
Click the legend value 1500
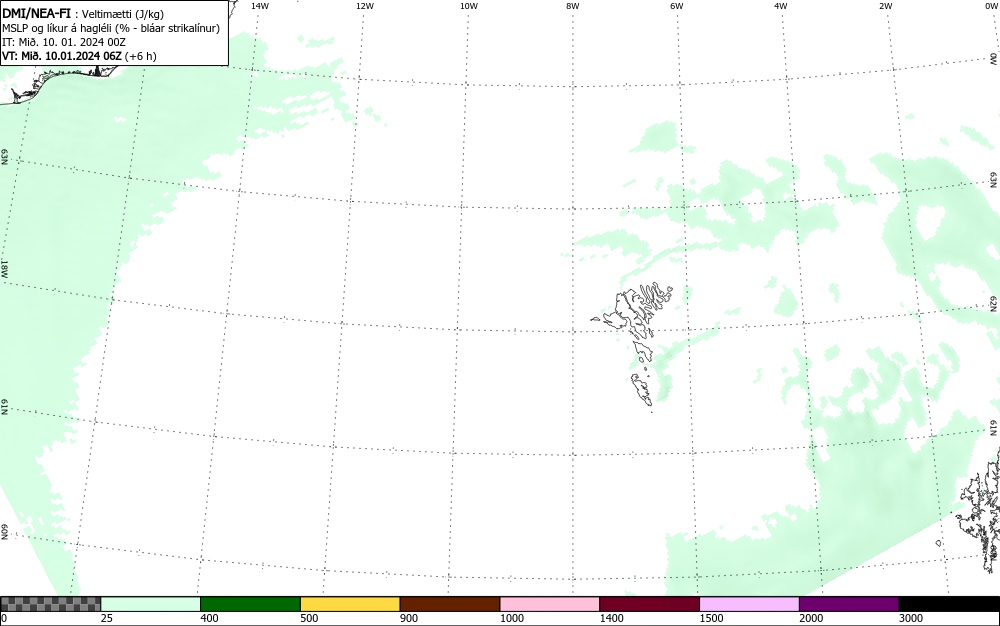pos(711,618)
